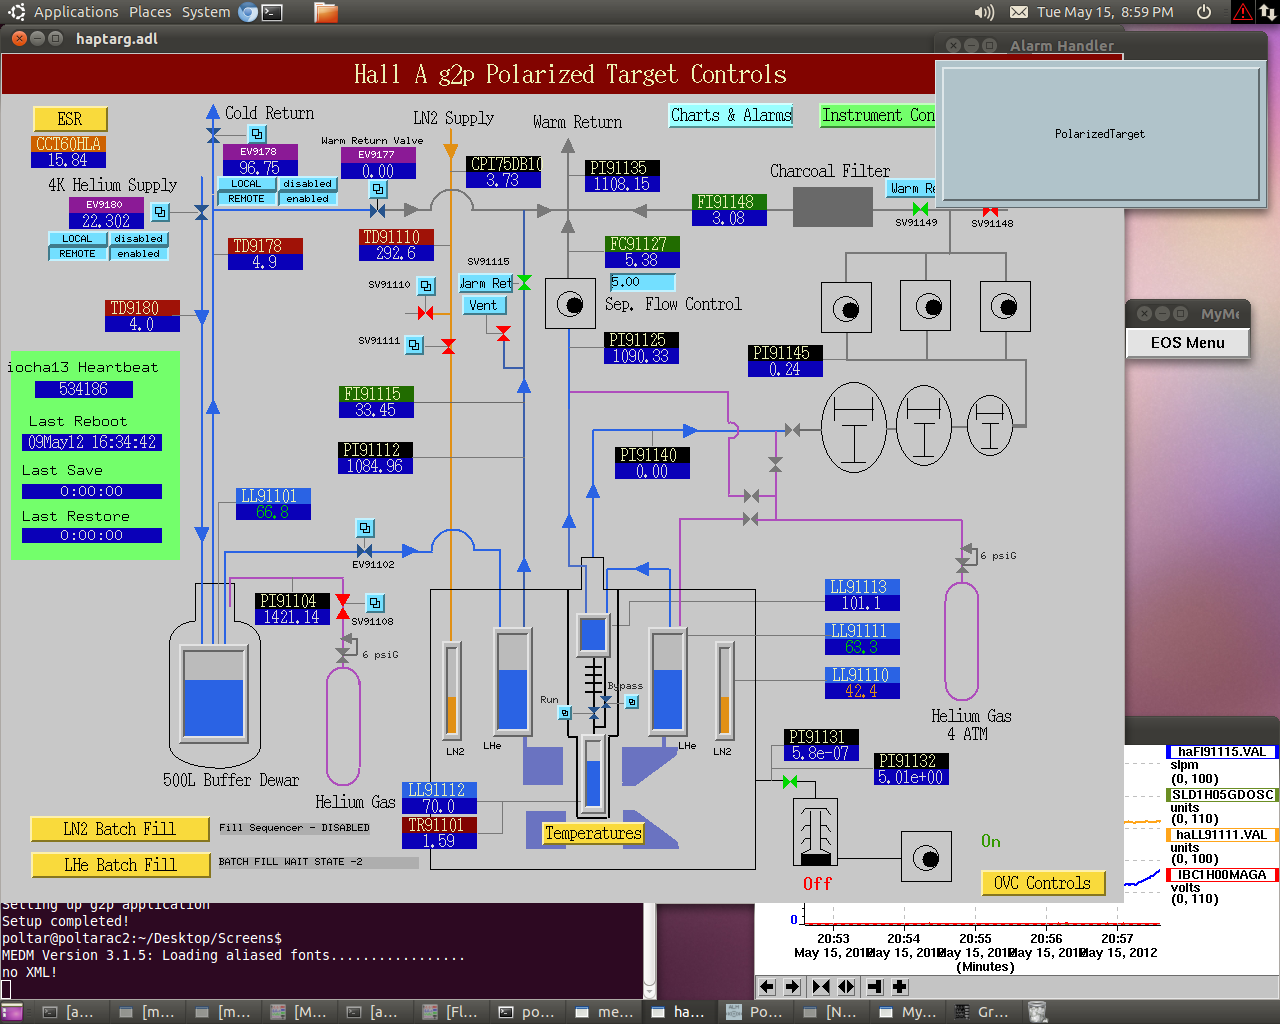Open the Instrument Controls menu

click(877, 115)
